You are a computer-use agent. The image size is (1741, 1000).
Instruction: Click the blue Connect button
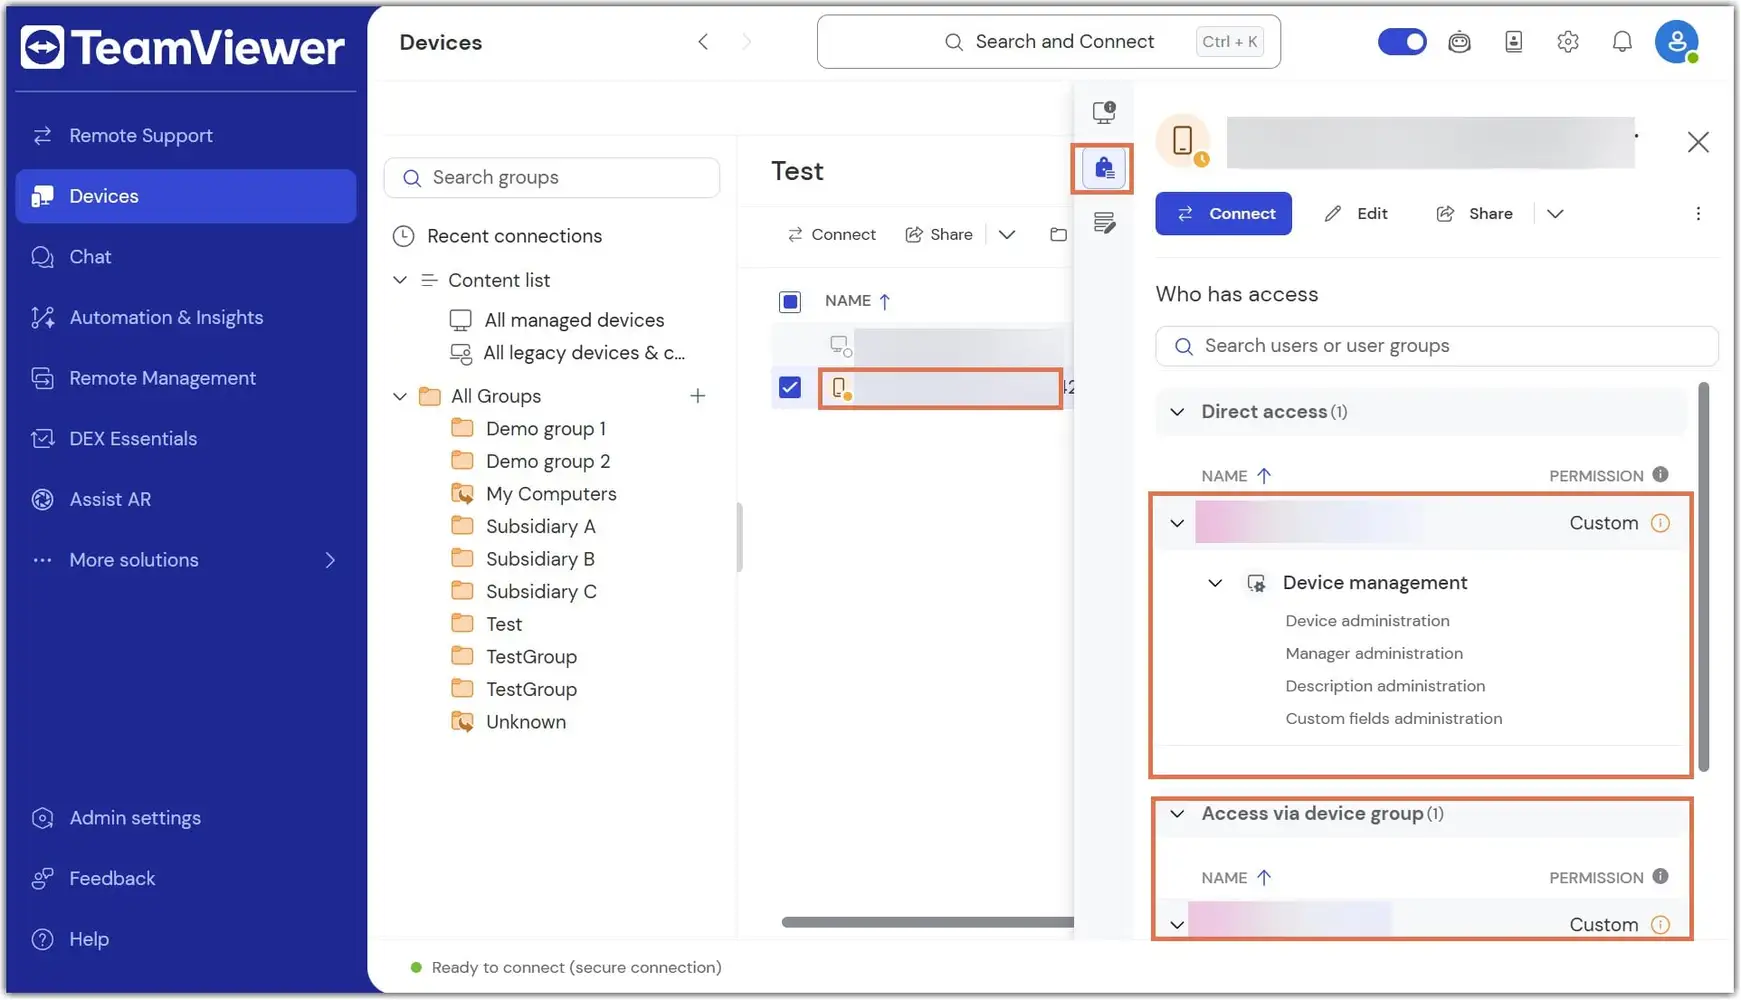tap(1223, 214)
